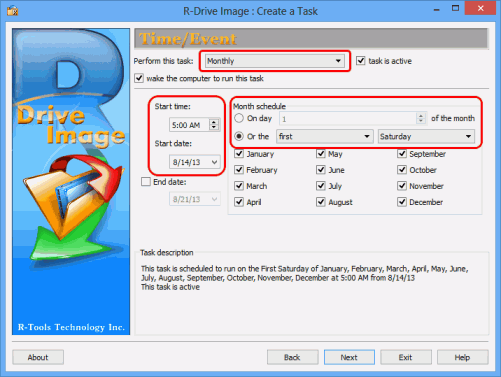
Task: Uncheck the February checkbox
Action: [239, 170]
